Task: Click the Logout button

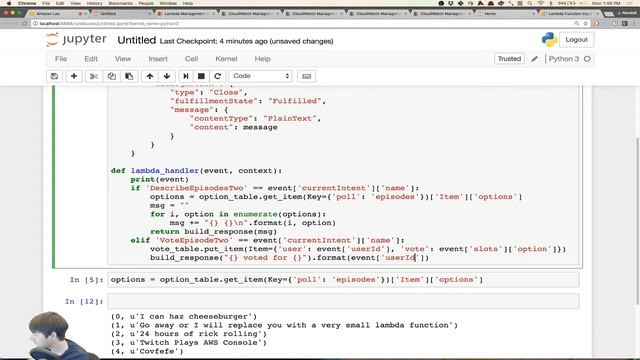Action: (576, 40)
